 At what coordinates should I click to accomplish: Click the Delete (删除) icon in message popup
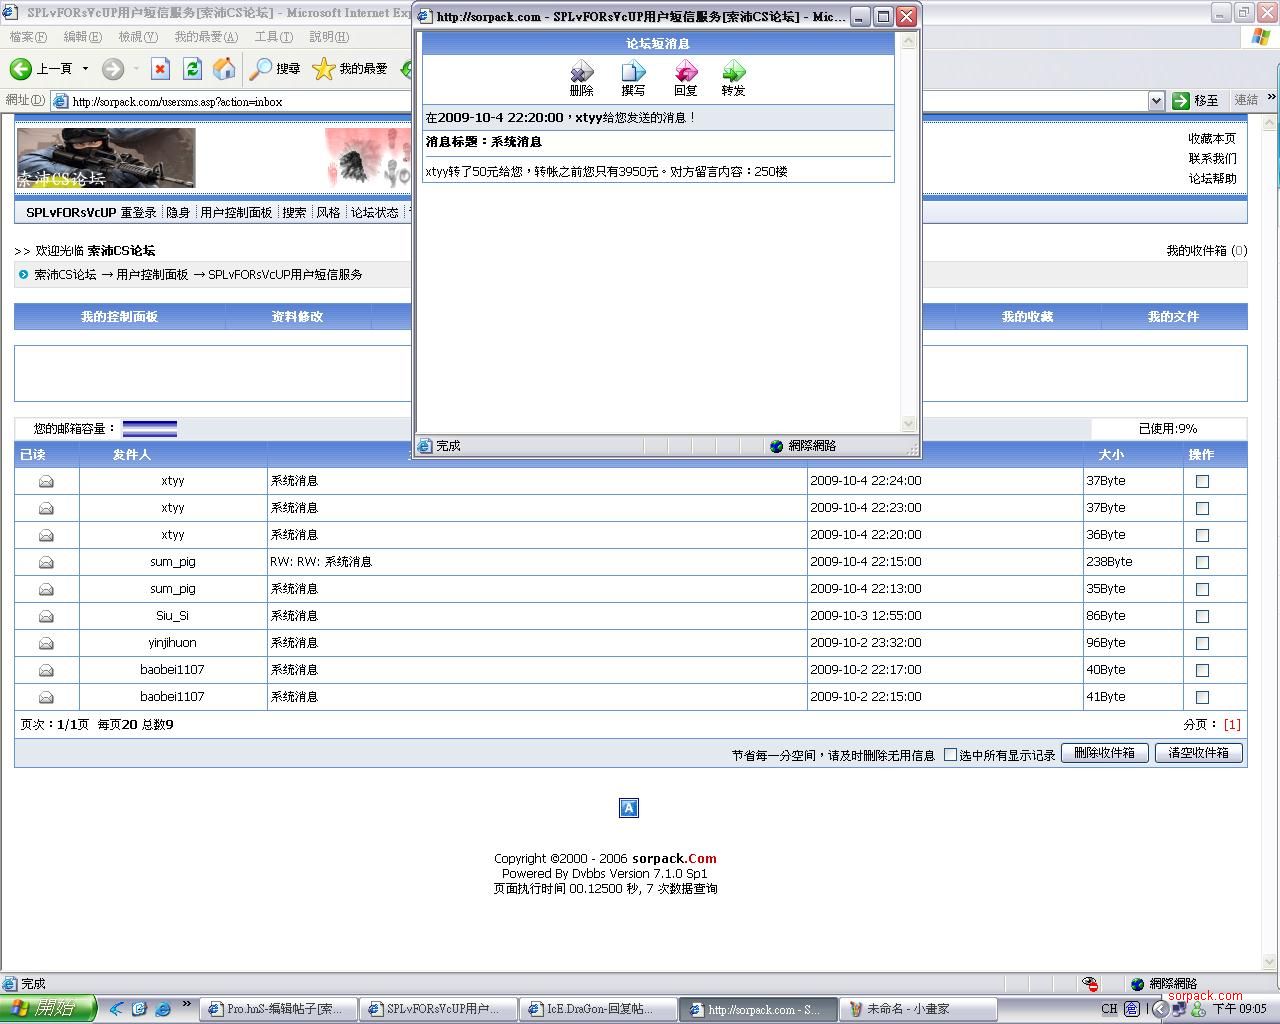[581, 72]
